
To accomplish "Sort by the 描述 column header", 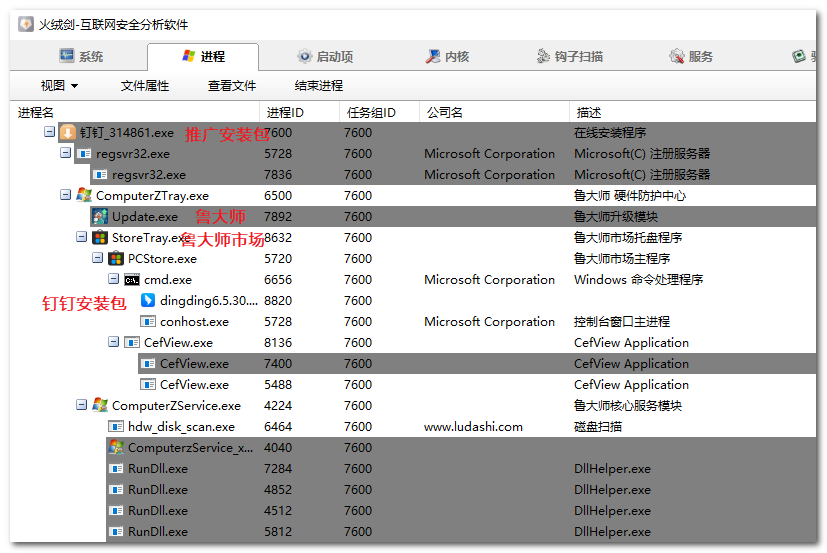I will pyautogui.click(x=693, y=112).
